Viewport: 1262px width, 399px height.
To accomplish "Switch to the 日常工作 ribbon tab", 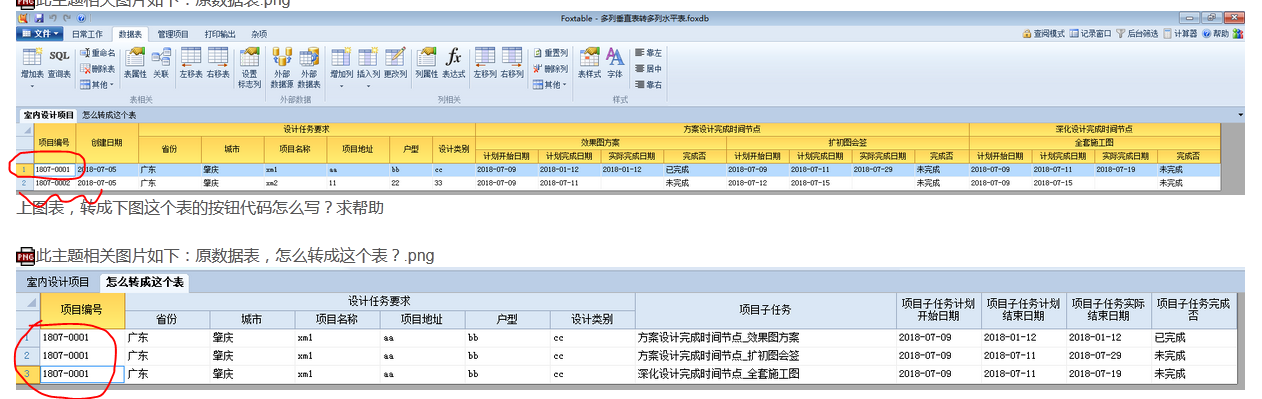I will 87,33.
